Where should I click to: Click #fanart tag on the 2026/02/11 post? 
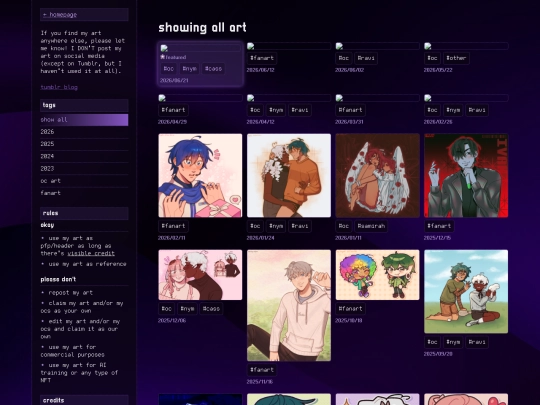173,226
